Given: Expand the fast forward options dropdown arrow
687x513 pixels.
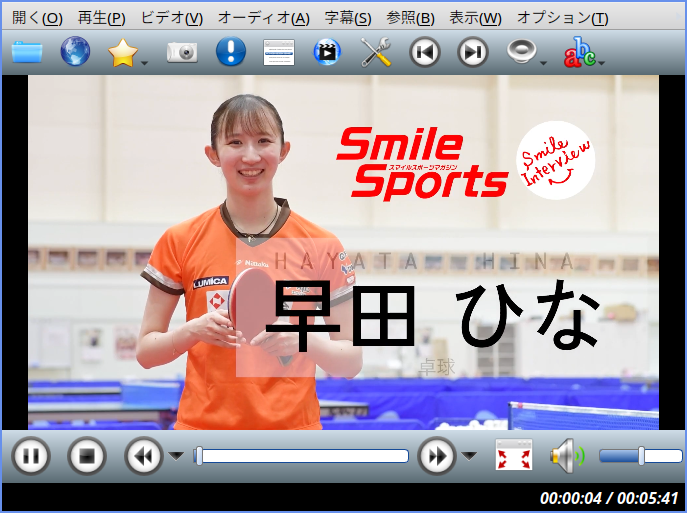Looking at the screenshot, I should pos(469,456).
